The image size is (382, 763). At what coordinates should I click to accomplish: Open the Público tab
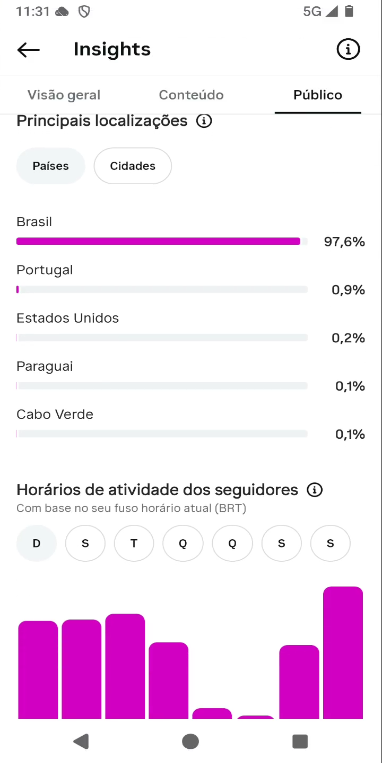click(x=318, y=95)
